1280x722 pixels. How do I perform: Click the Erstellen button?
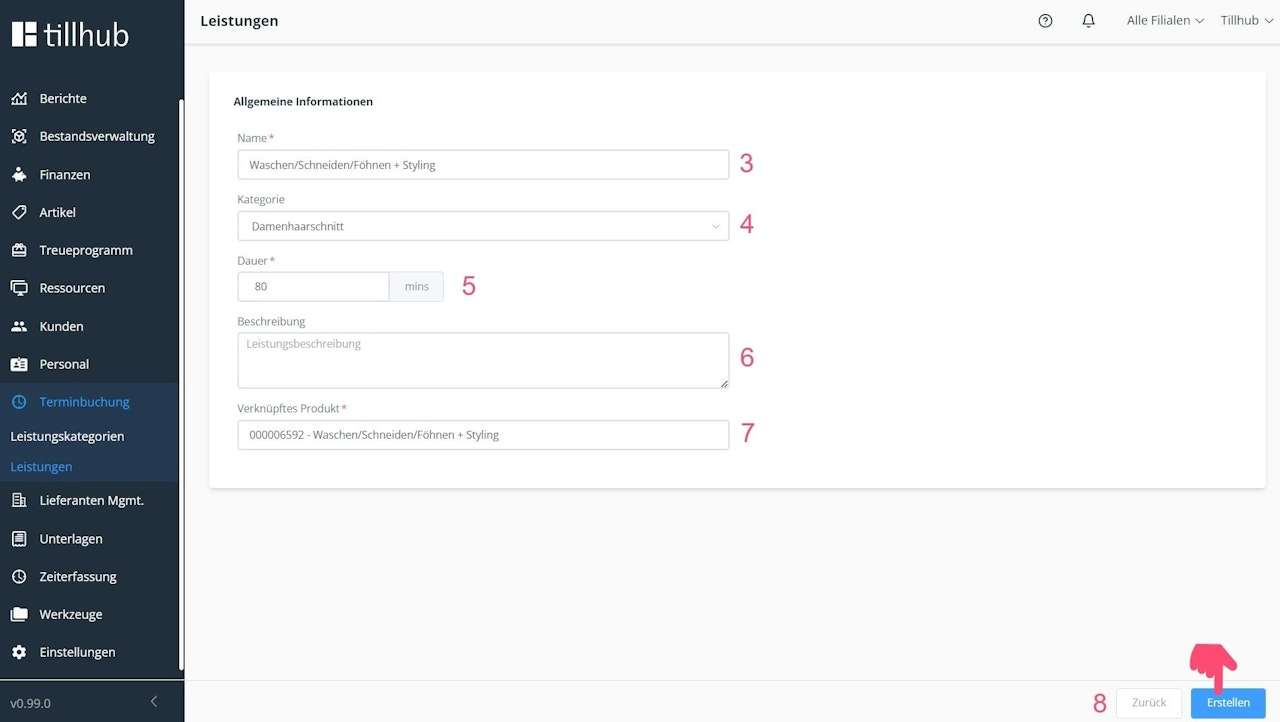tap(1228, 703)
